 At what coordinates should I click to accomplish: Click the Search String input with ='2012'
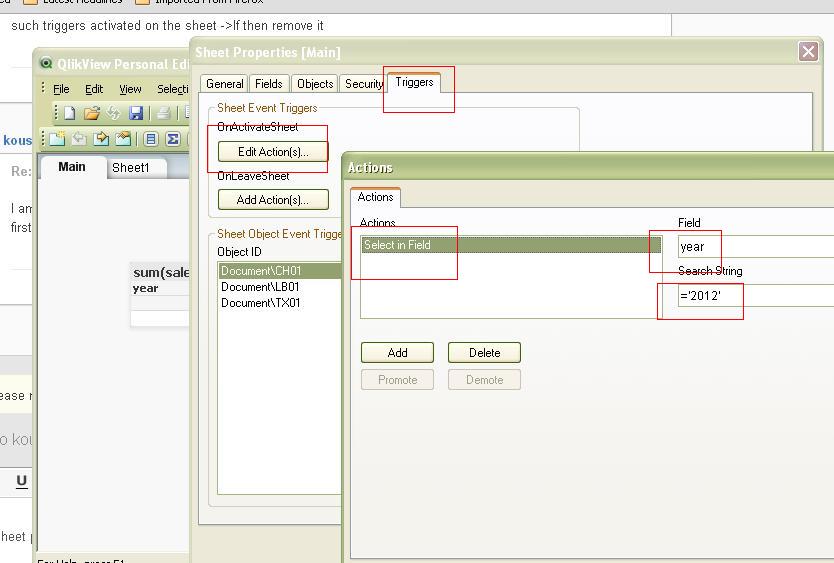tap(755, 295)
